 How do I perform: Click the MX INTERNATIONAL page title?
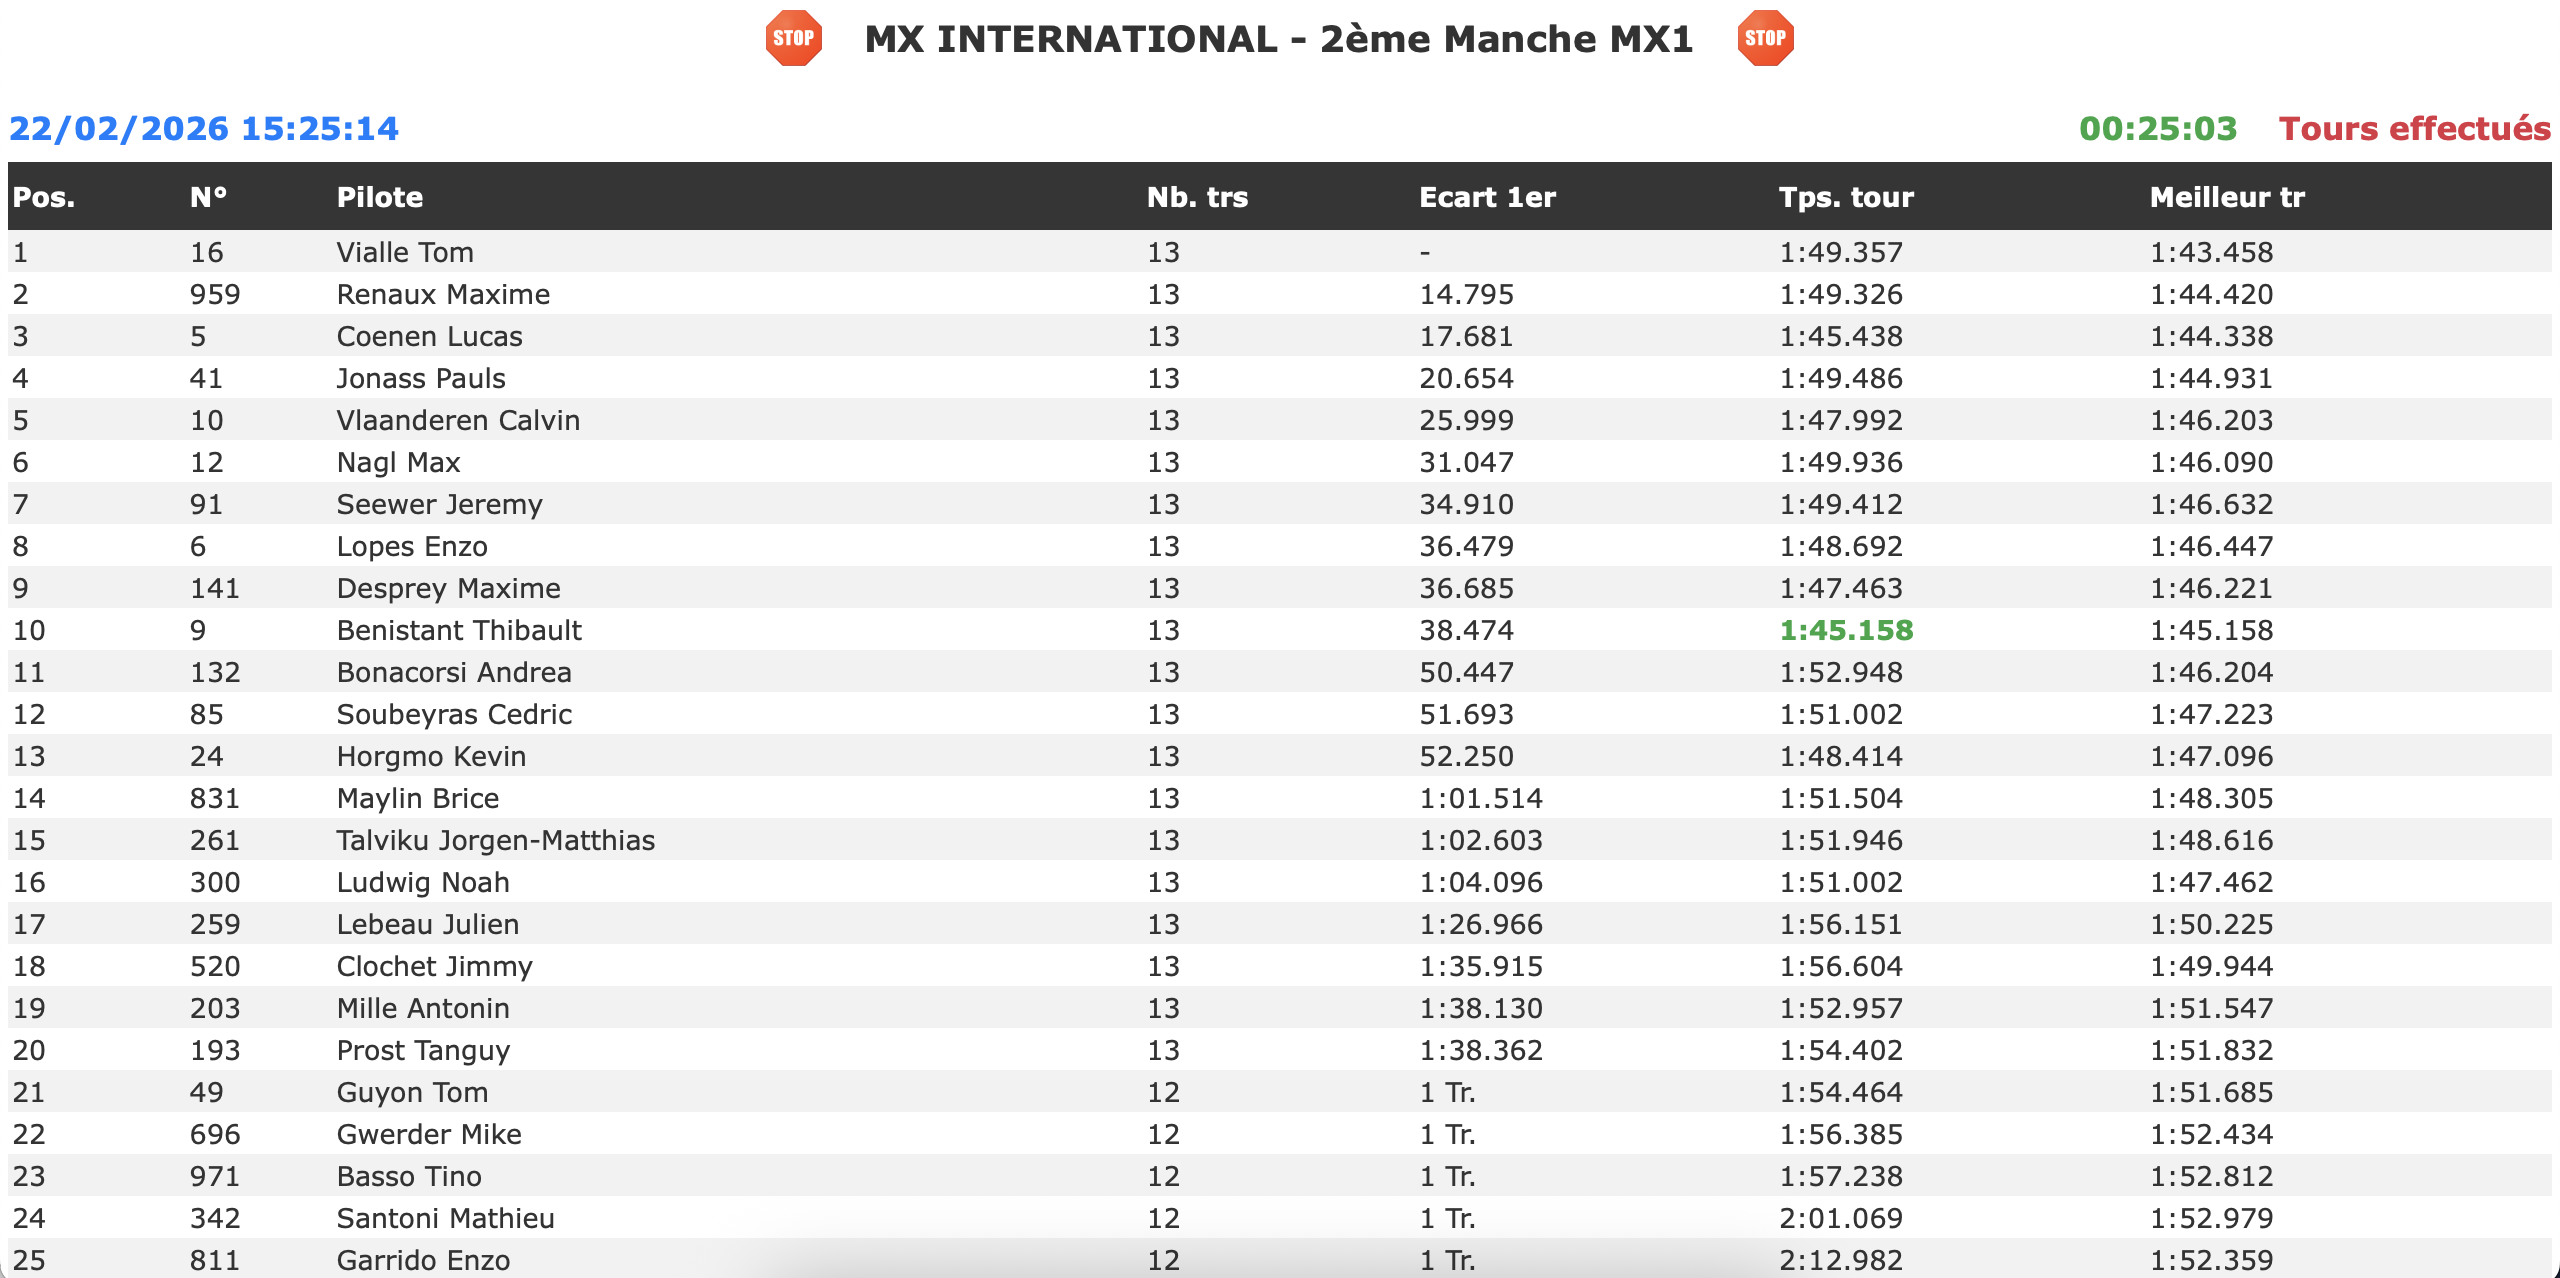(x=1278, y=39)
